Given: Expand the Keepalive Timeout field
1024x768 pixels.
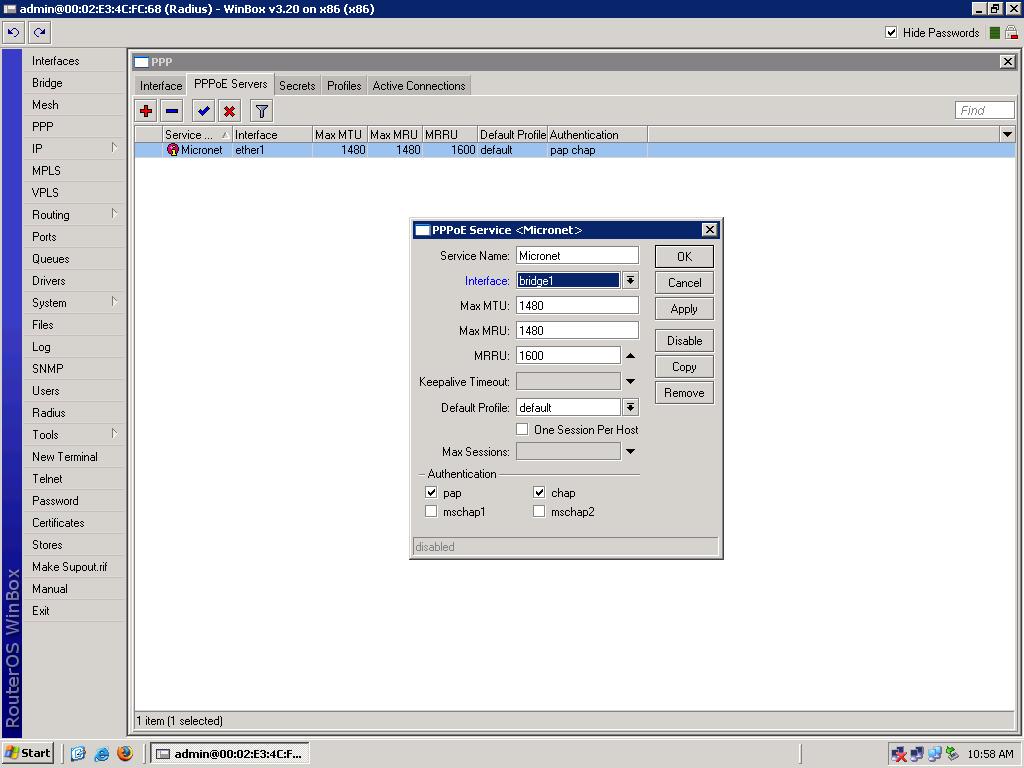Looking at the screenshot, I should coord(630,381).
